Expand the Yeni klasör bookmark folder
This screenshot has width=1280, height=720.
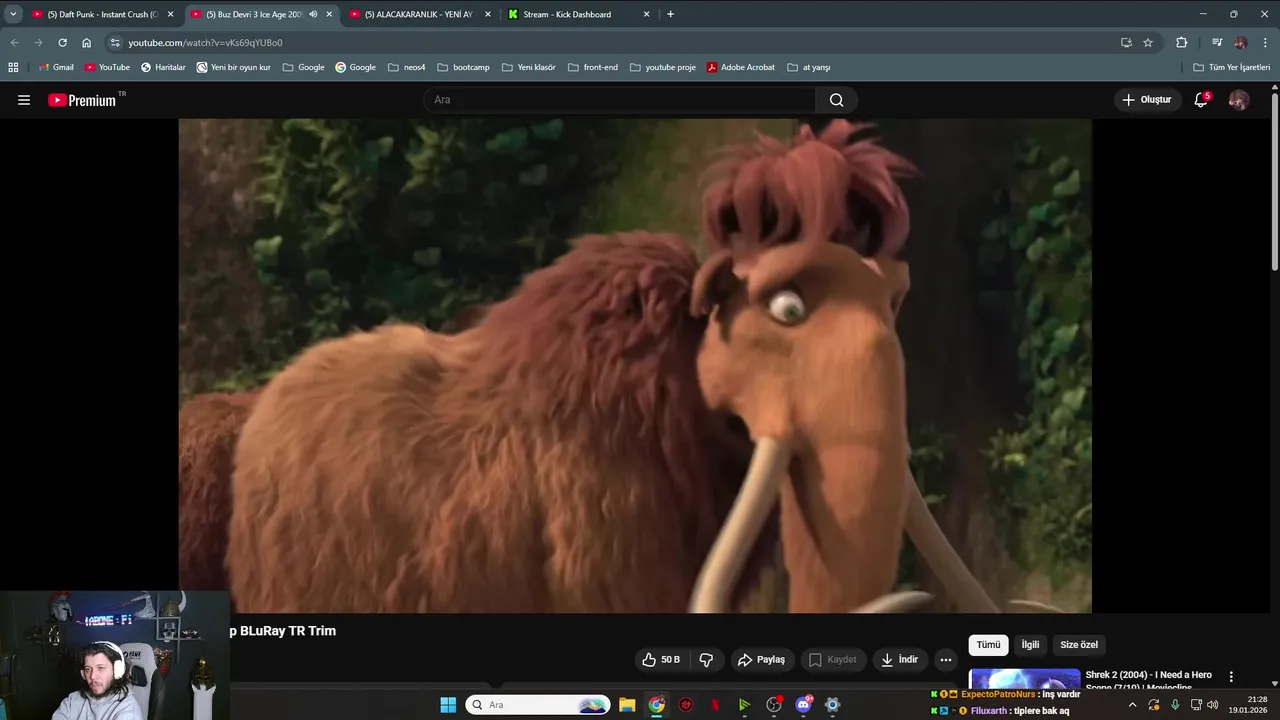[x=528, y=67]
